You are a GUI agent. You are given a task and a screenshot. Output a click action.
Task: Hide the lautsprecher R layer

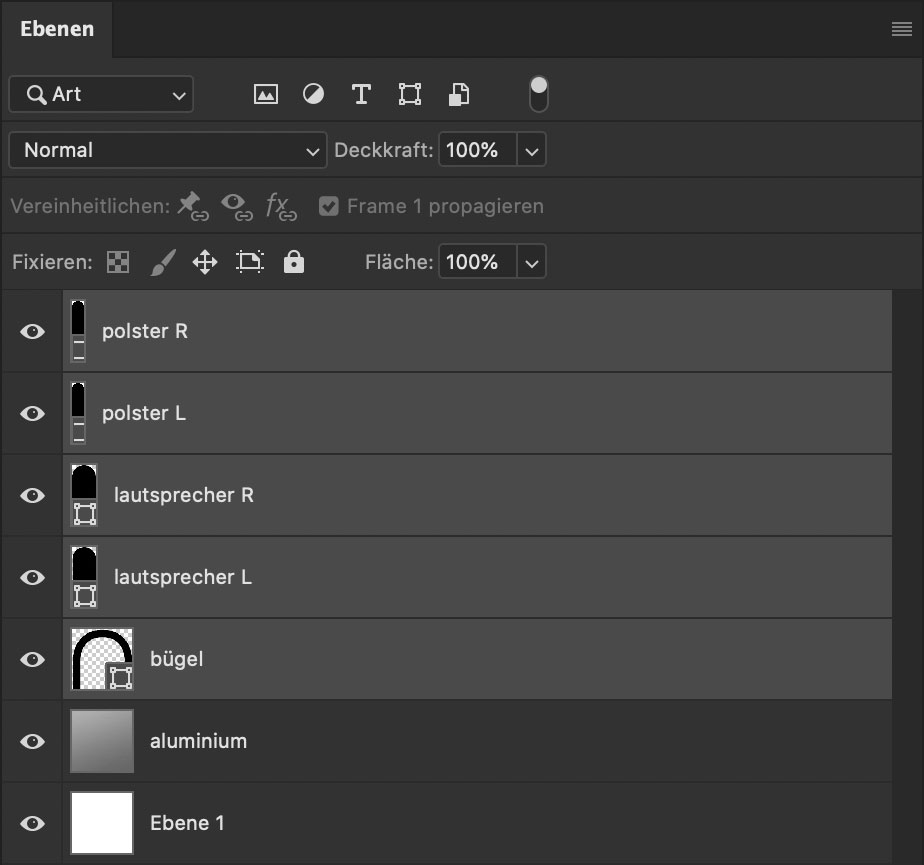pyautogui.click(x=32, y=495)
